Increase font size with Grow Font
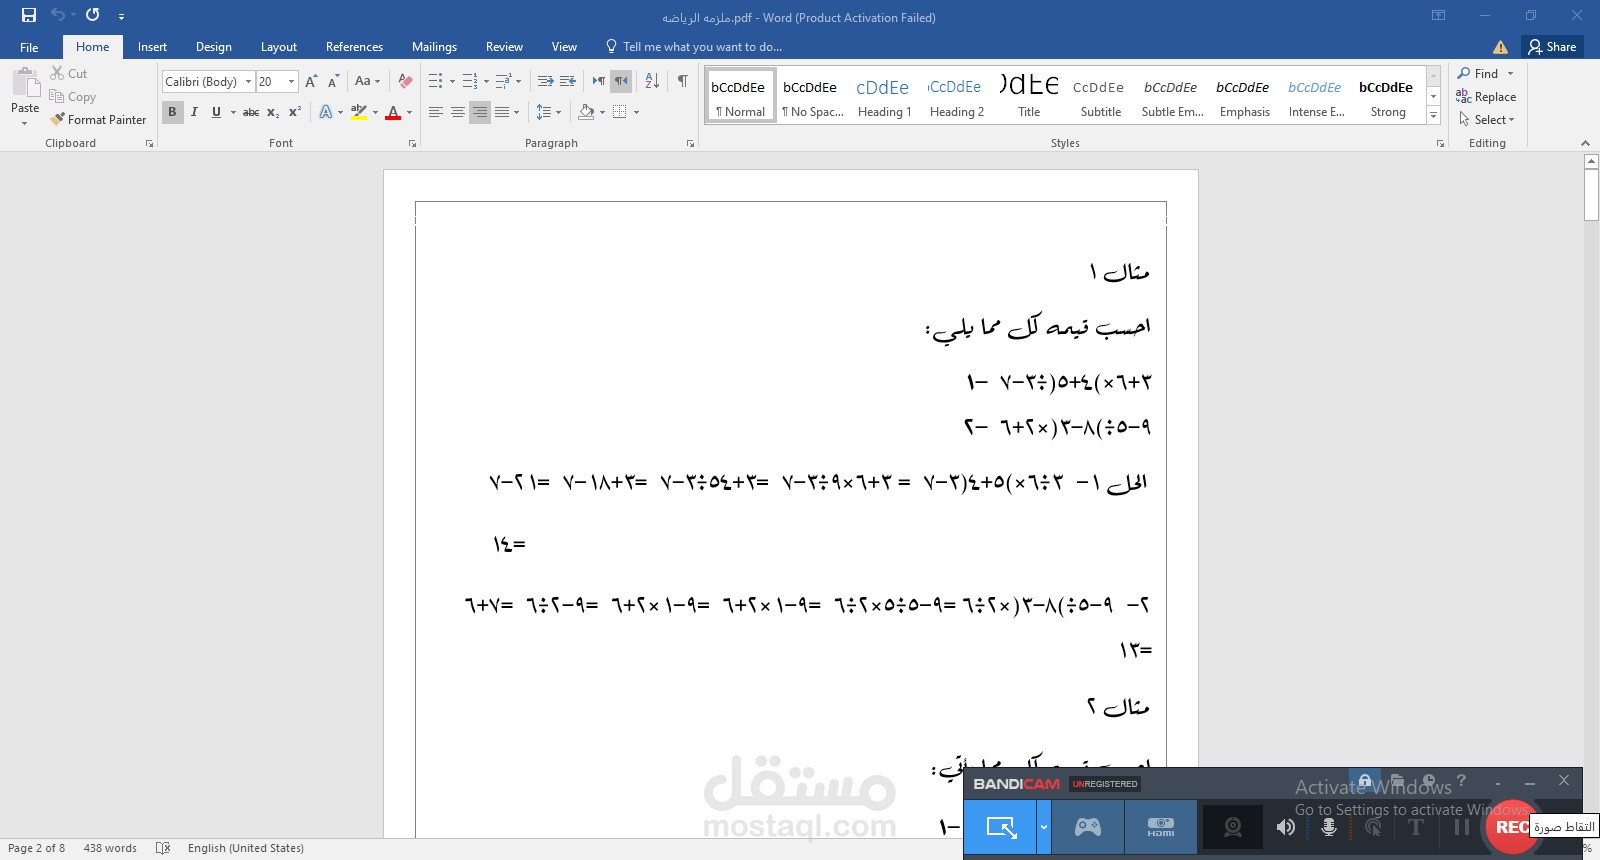The height and width of the screenshot is (860, 1600). pos(311,81)
